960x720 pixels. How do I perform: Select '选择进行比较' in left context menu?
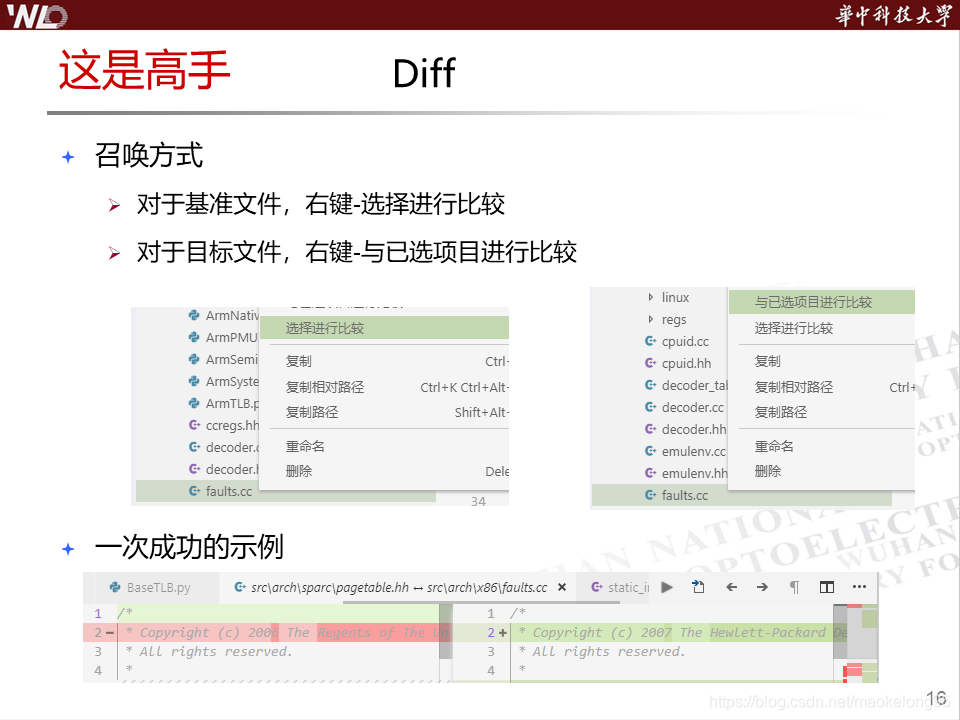[x=384, y=328]
